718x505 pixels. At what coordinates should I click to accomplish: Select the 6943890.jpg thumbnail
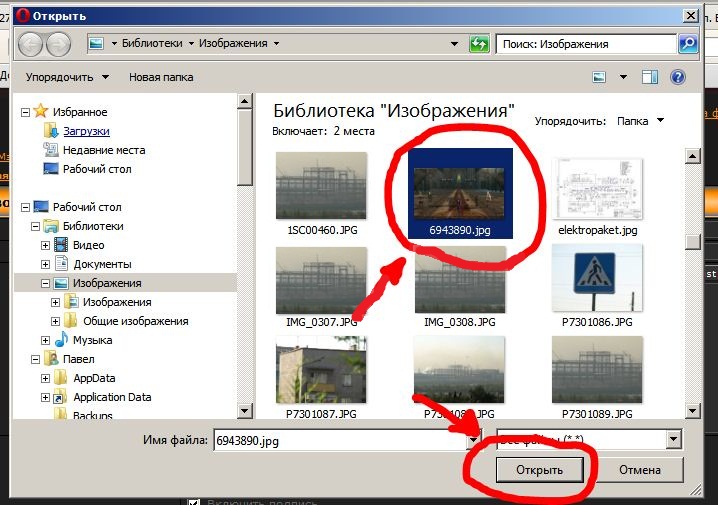tap(459, 194)
